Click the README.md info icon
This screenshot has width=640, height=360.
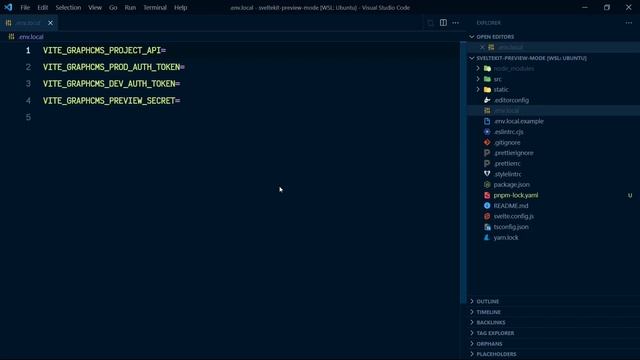(487, 206)
